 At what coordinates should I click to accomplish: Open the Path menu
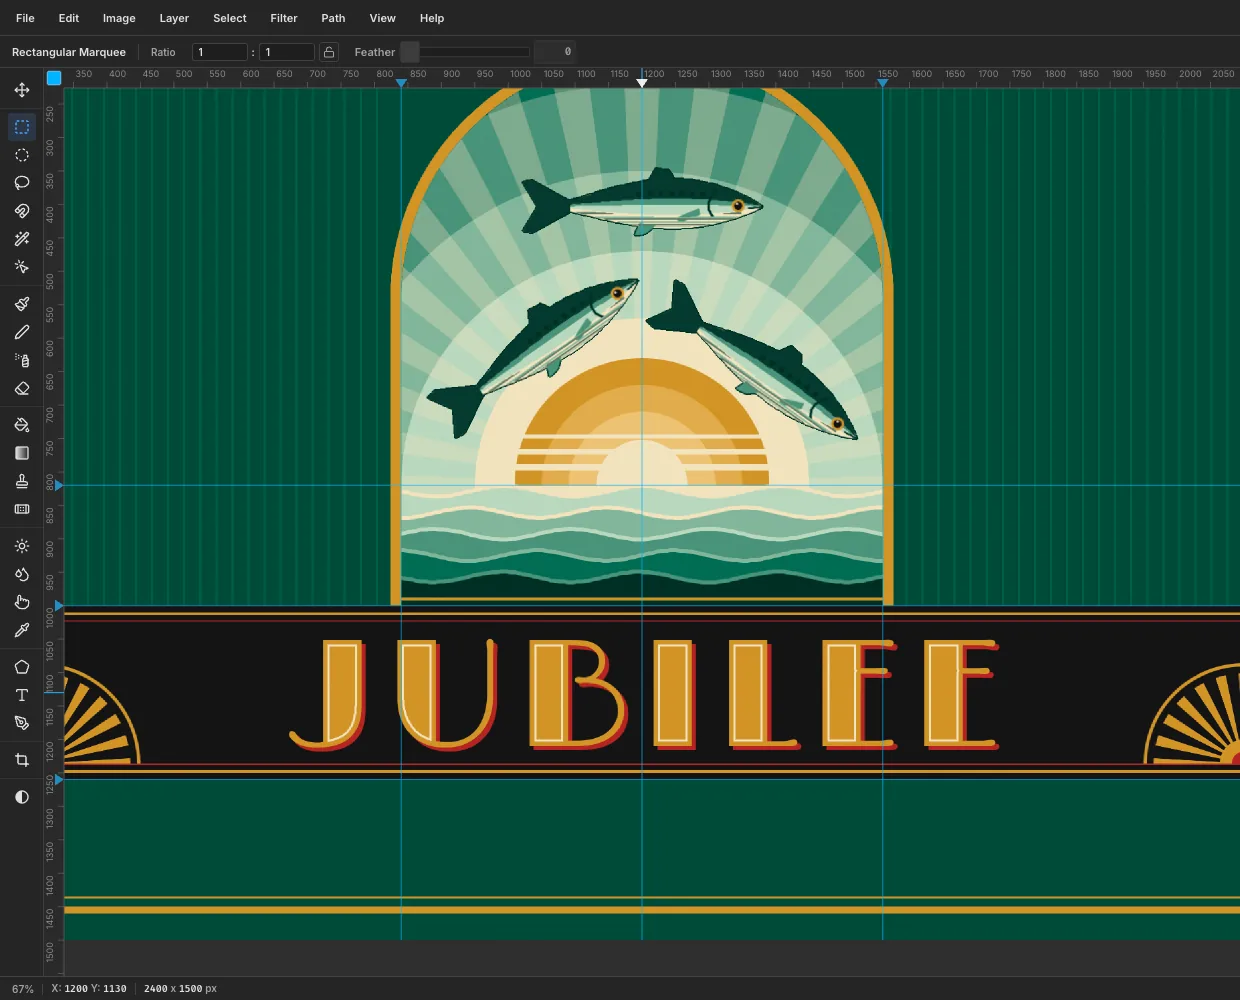tap(333, 18)
